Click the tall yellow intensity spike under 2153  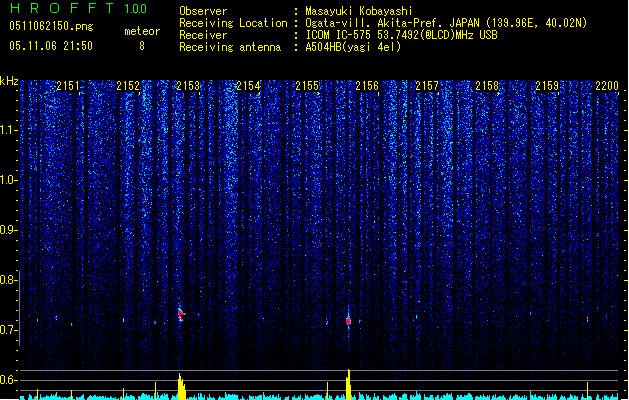tap(181, 386)
